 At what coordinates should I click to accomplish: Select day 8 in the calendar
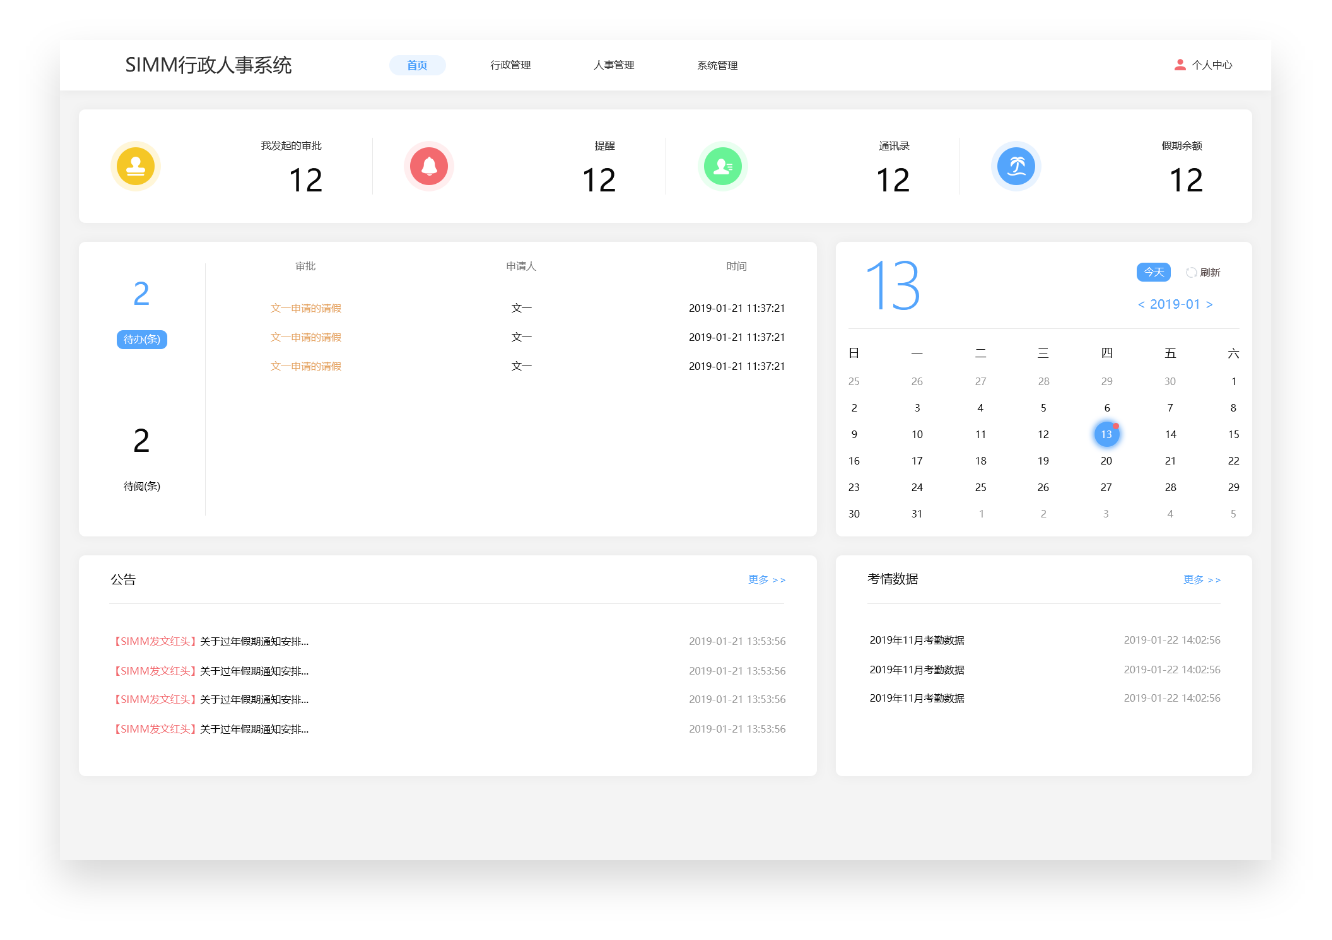coord(1233,408)
